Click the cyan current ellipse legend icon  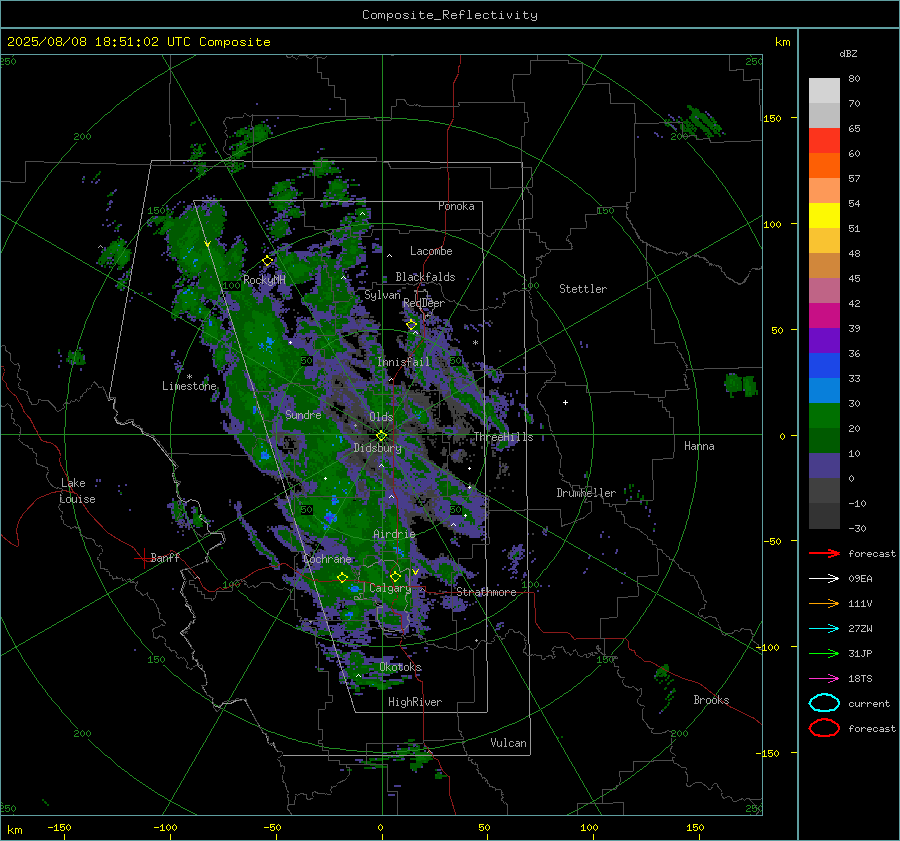(x=824, y=703)
